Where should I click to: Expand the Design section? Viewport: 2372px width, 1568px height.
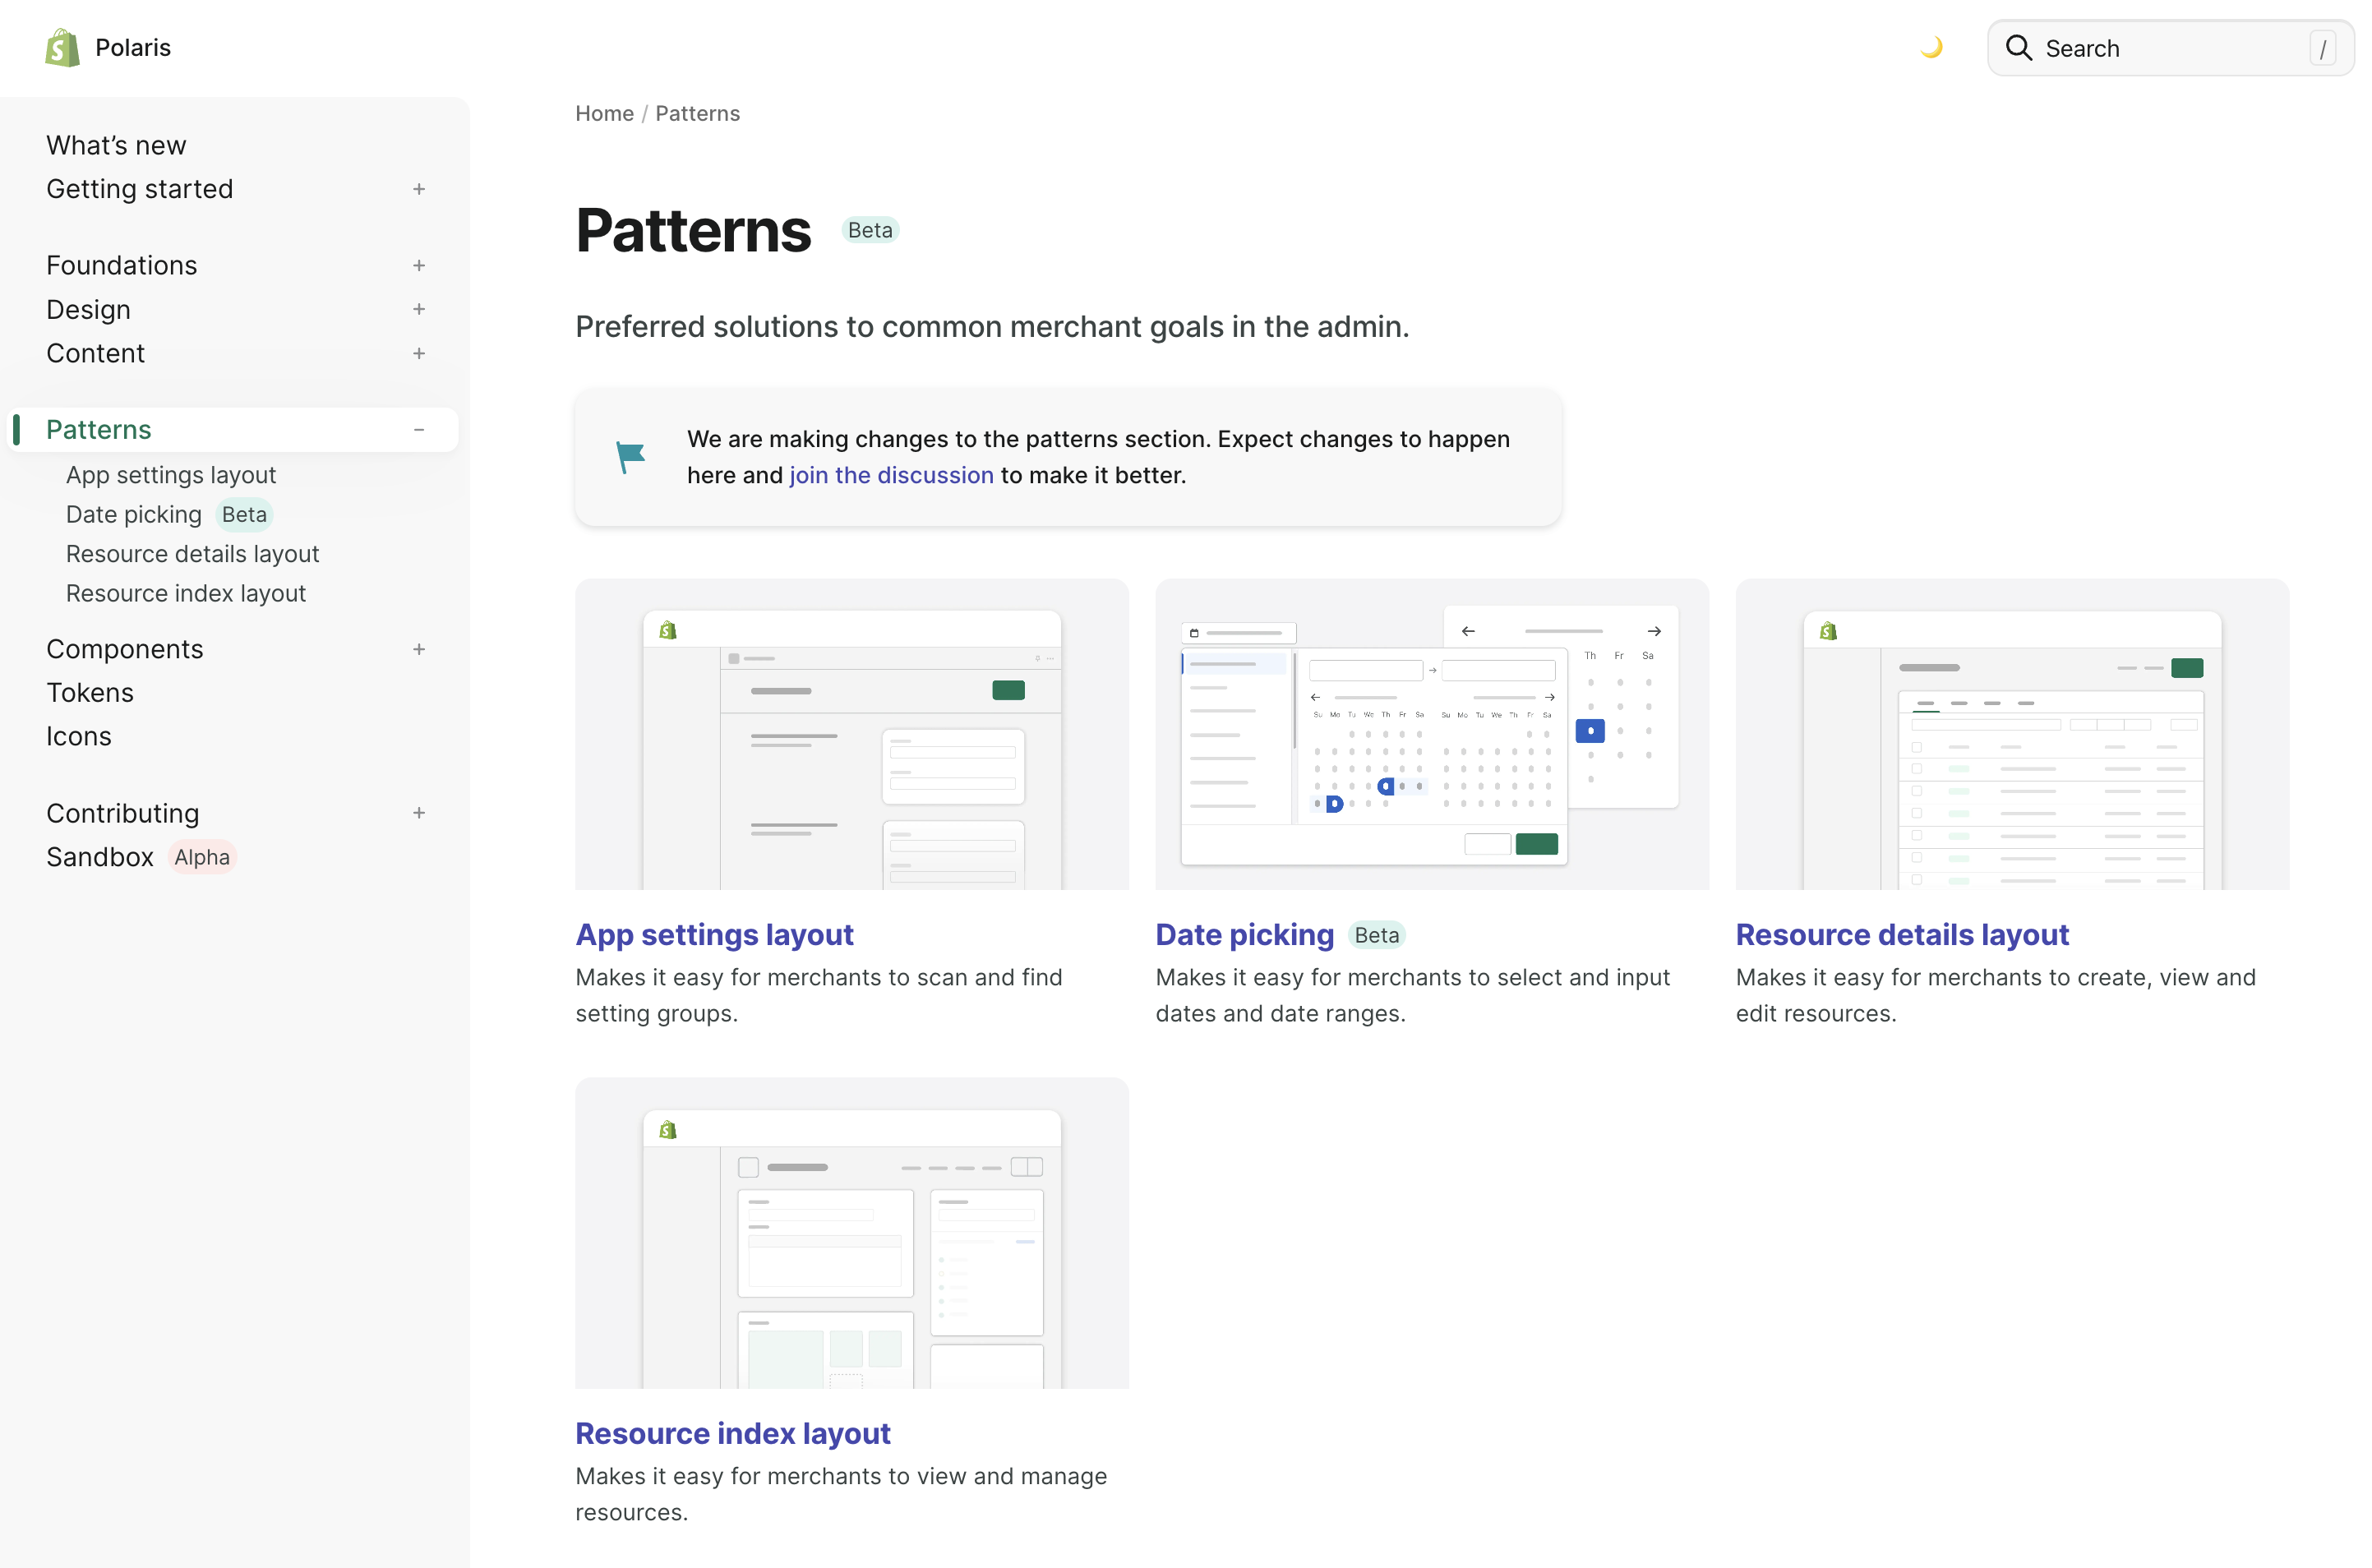pos(419,309)
